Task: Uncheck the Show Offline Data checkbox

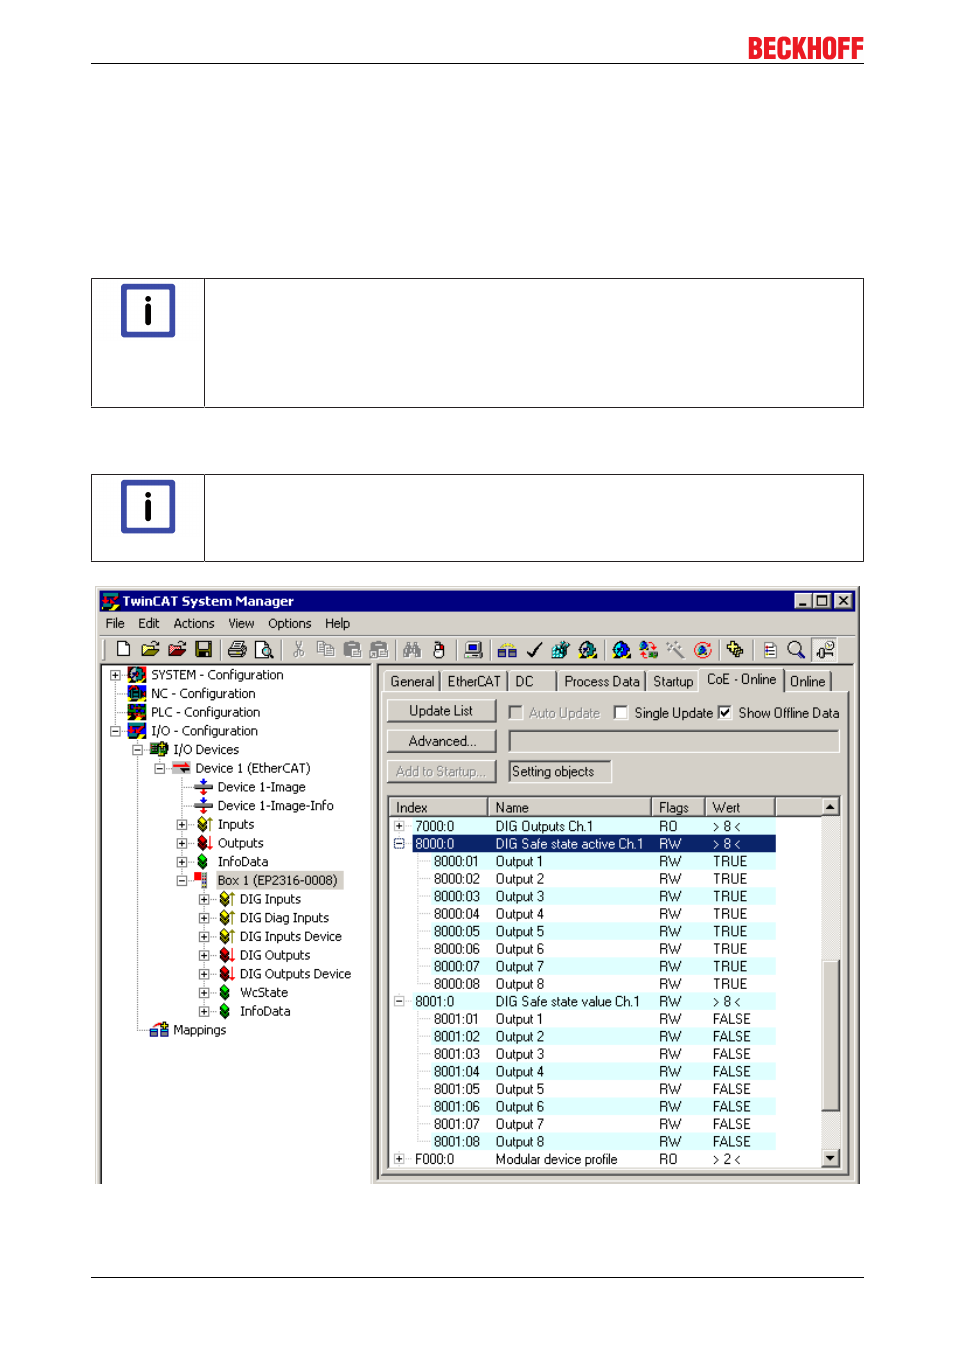Action: coord(725,712)
